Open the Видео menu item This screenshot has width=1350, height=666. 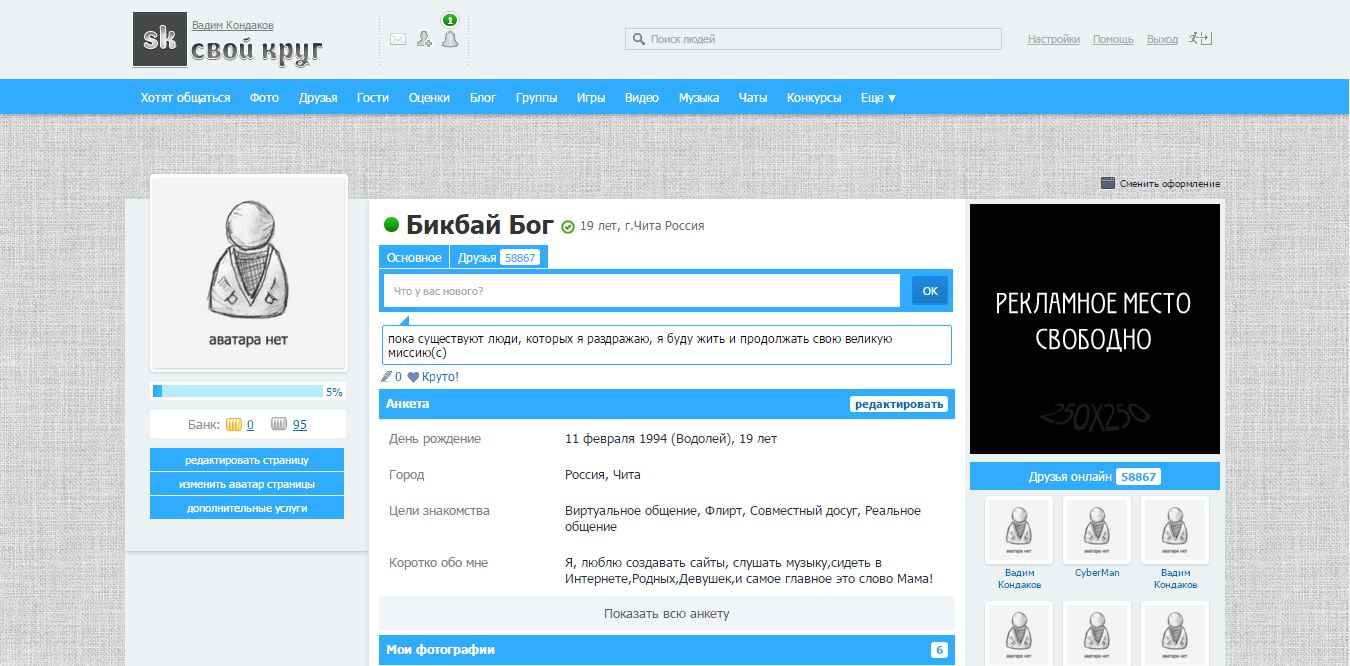tap(642, 98)
